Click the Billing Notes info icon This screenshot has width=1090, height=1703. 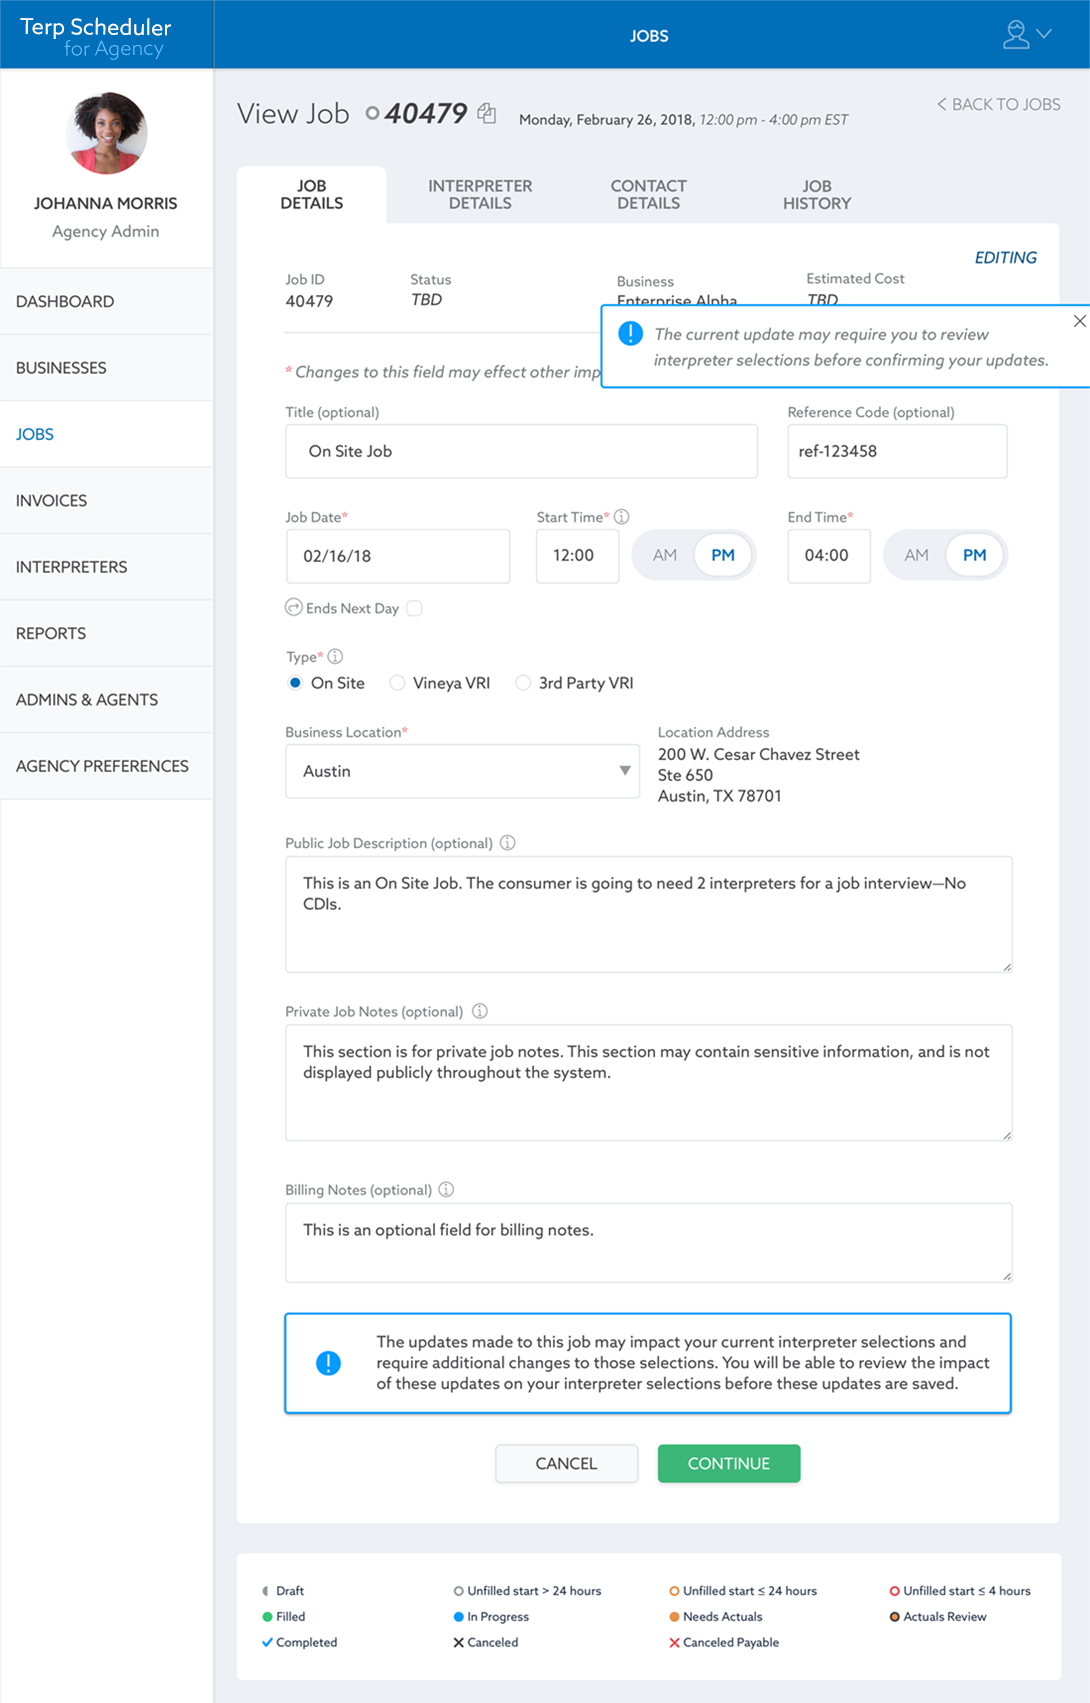tap(447, 1190)
